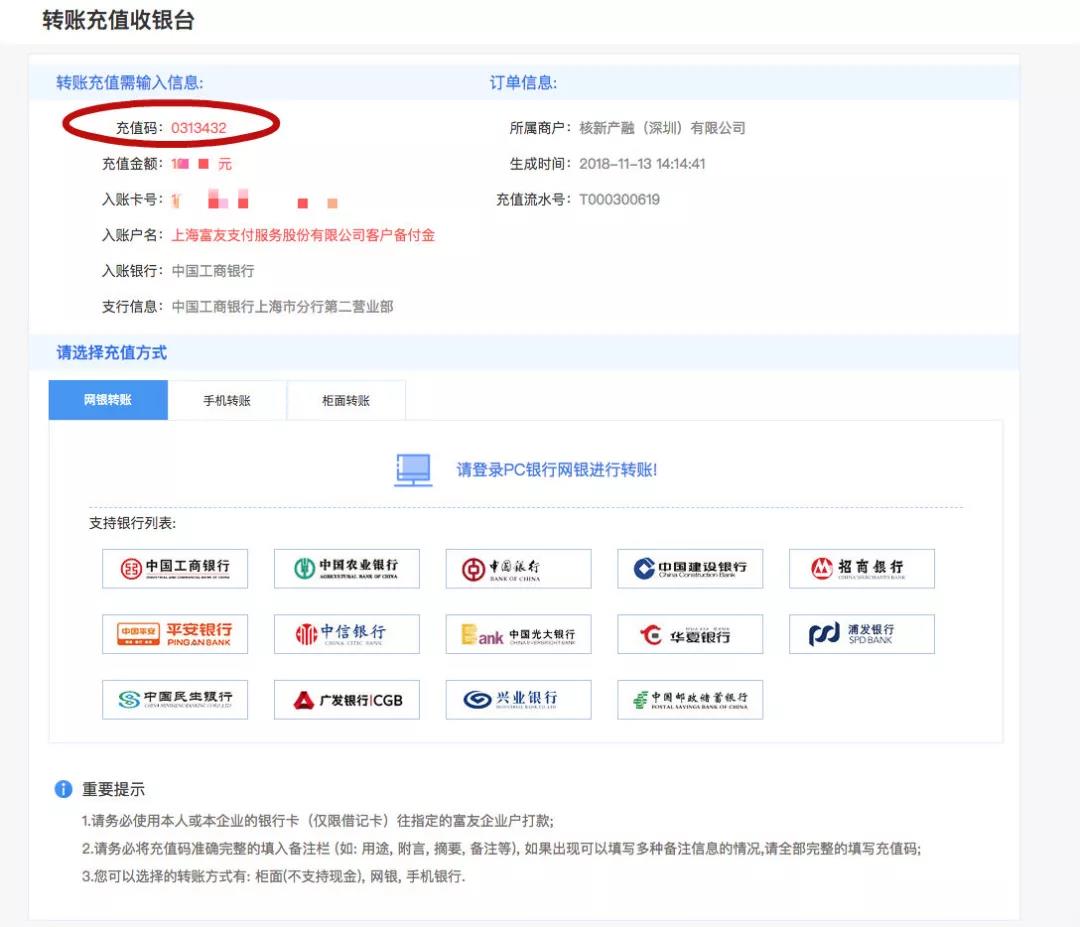
Task: Click the 入账卡号 label
Action: click(132, 200)
